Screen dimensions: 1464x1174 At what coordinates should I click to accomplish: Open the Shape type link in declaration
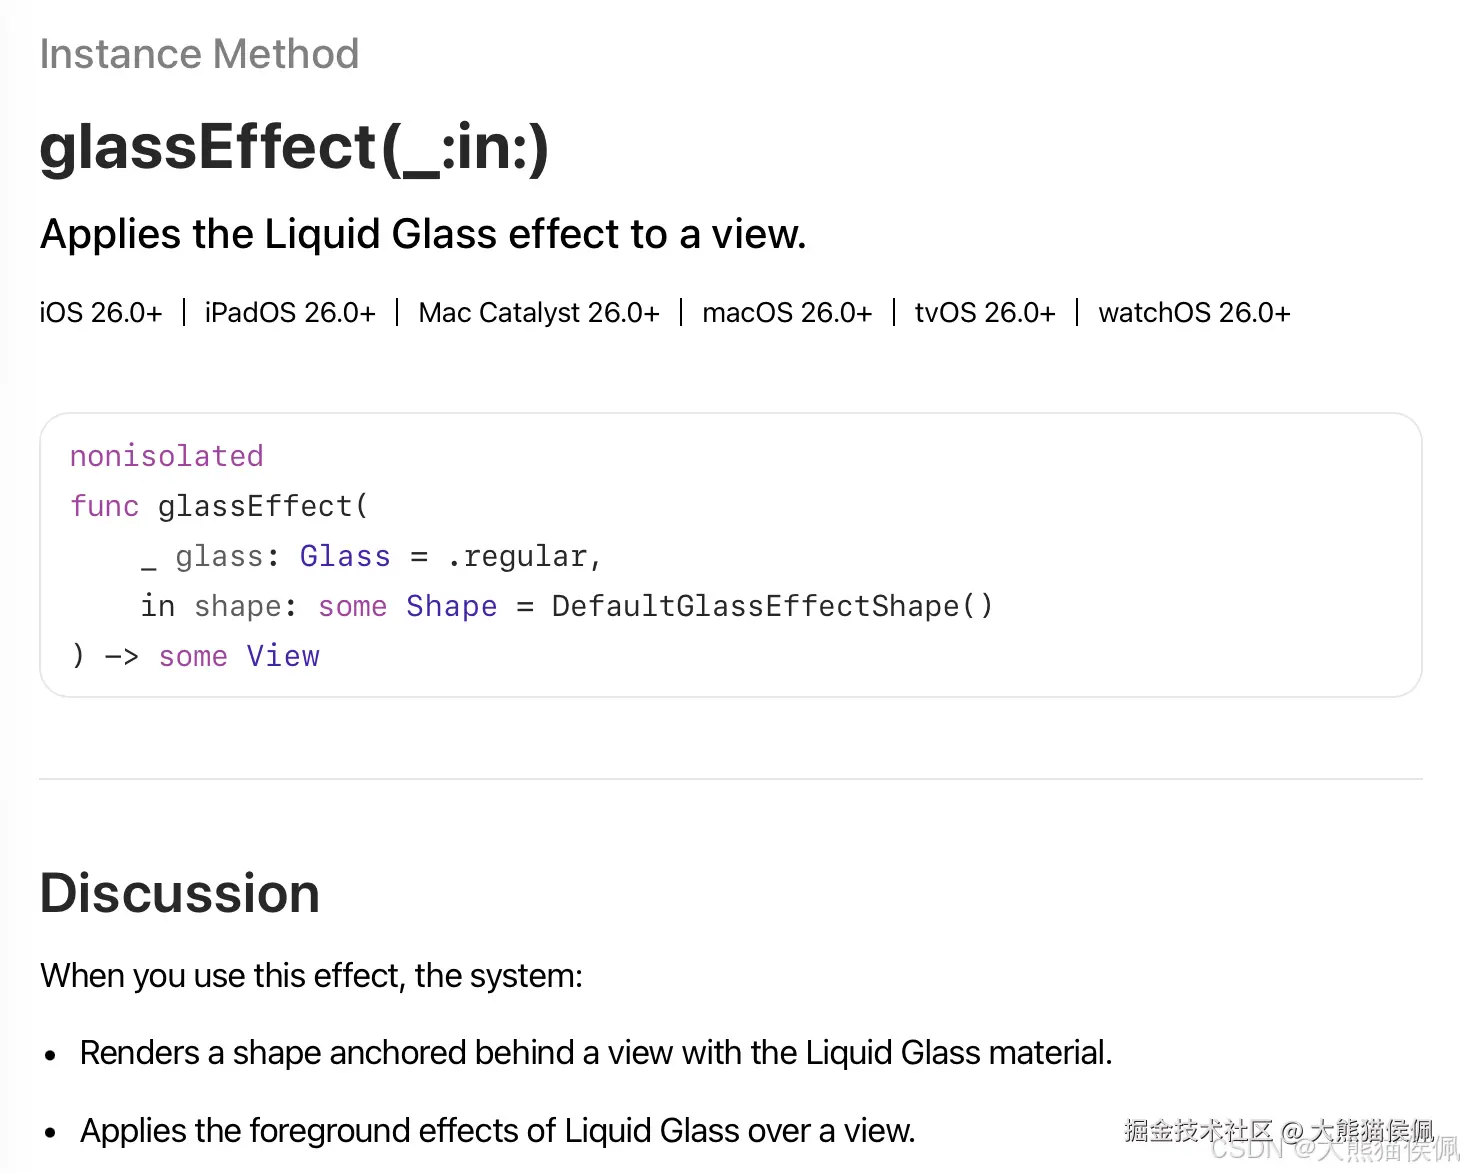(451, 607)
